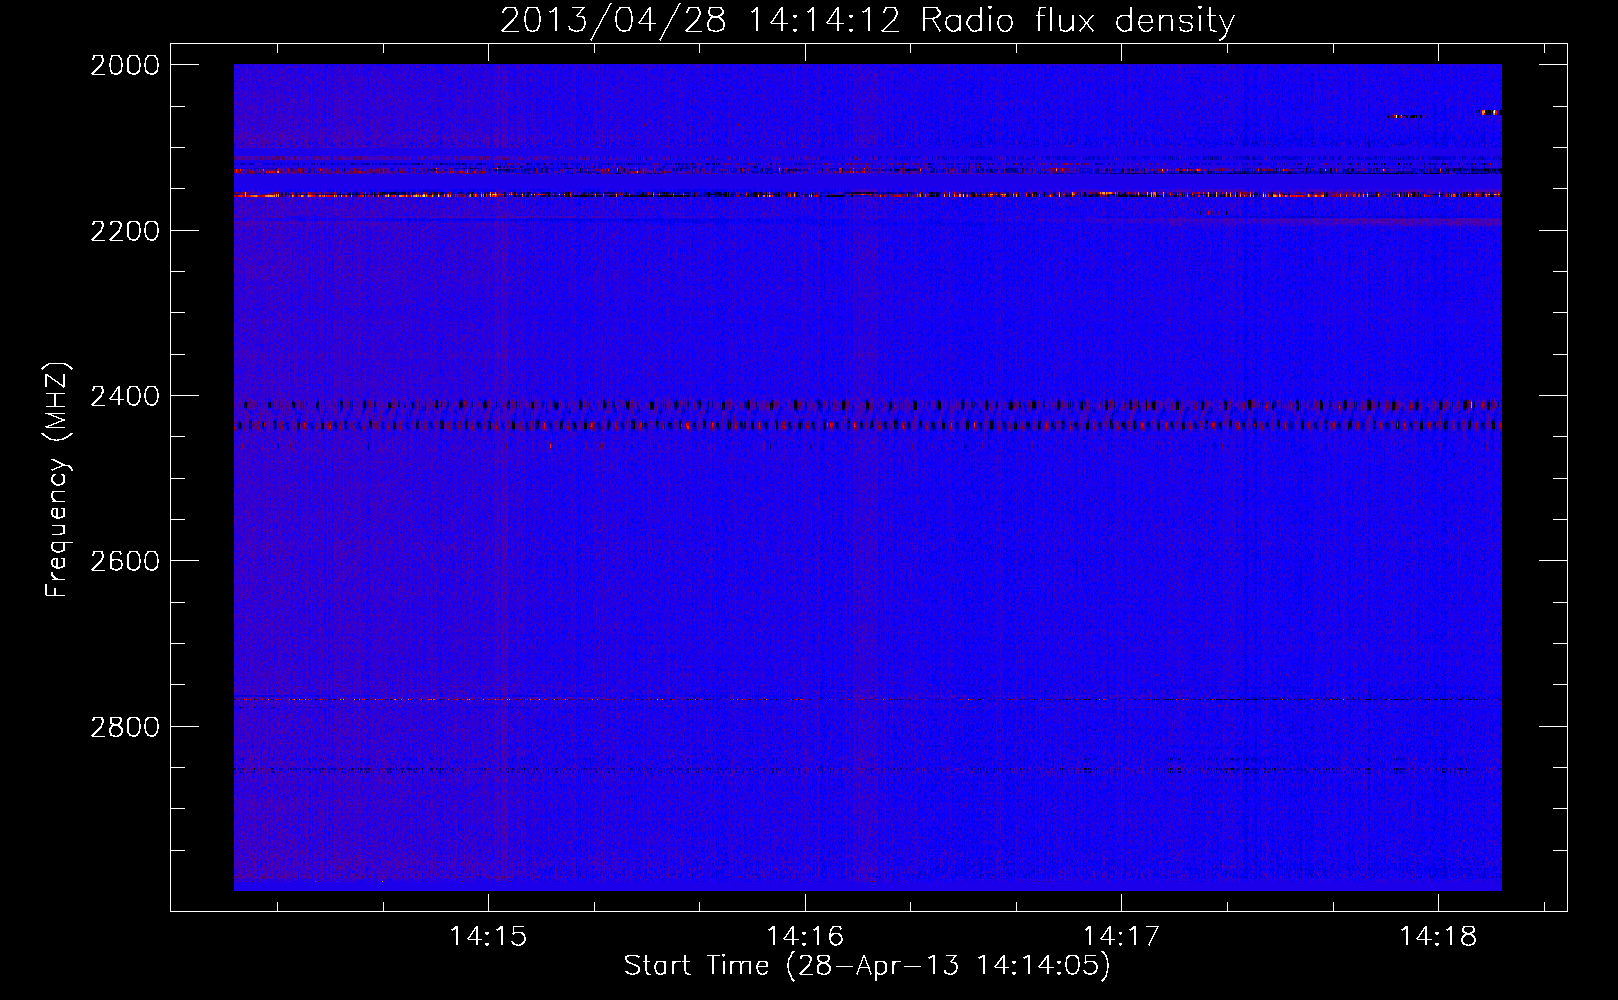This screenshot has height=1000, width=1618.
Task: Pick the 2600 frequency tick label
Action: pos(125,561)
